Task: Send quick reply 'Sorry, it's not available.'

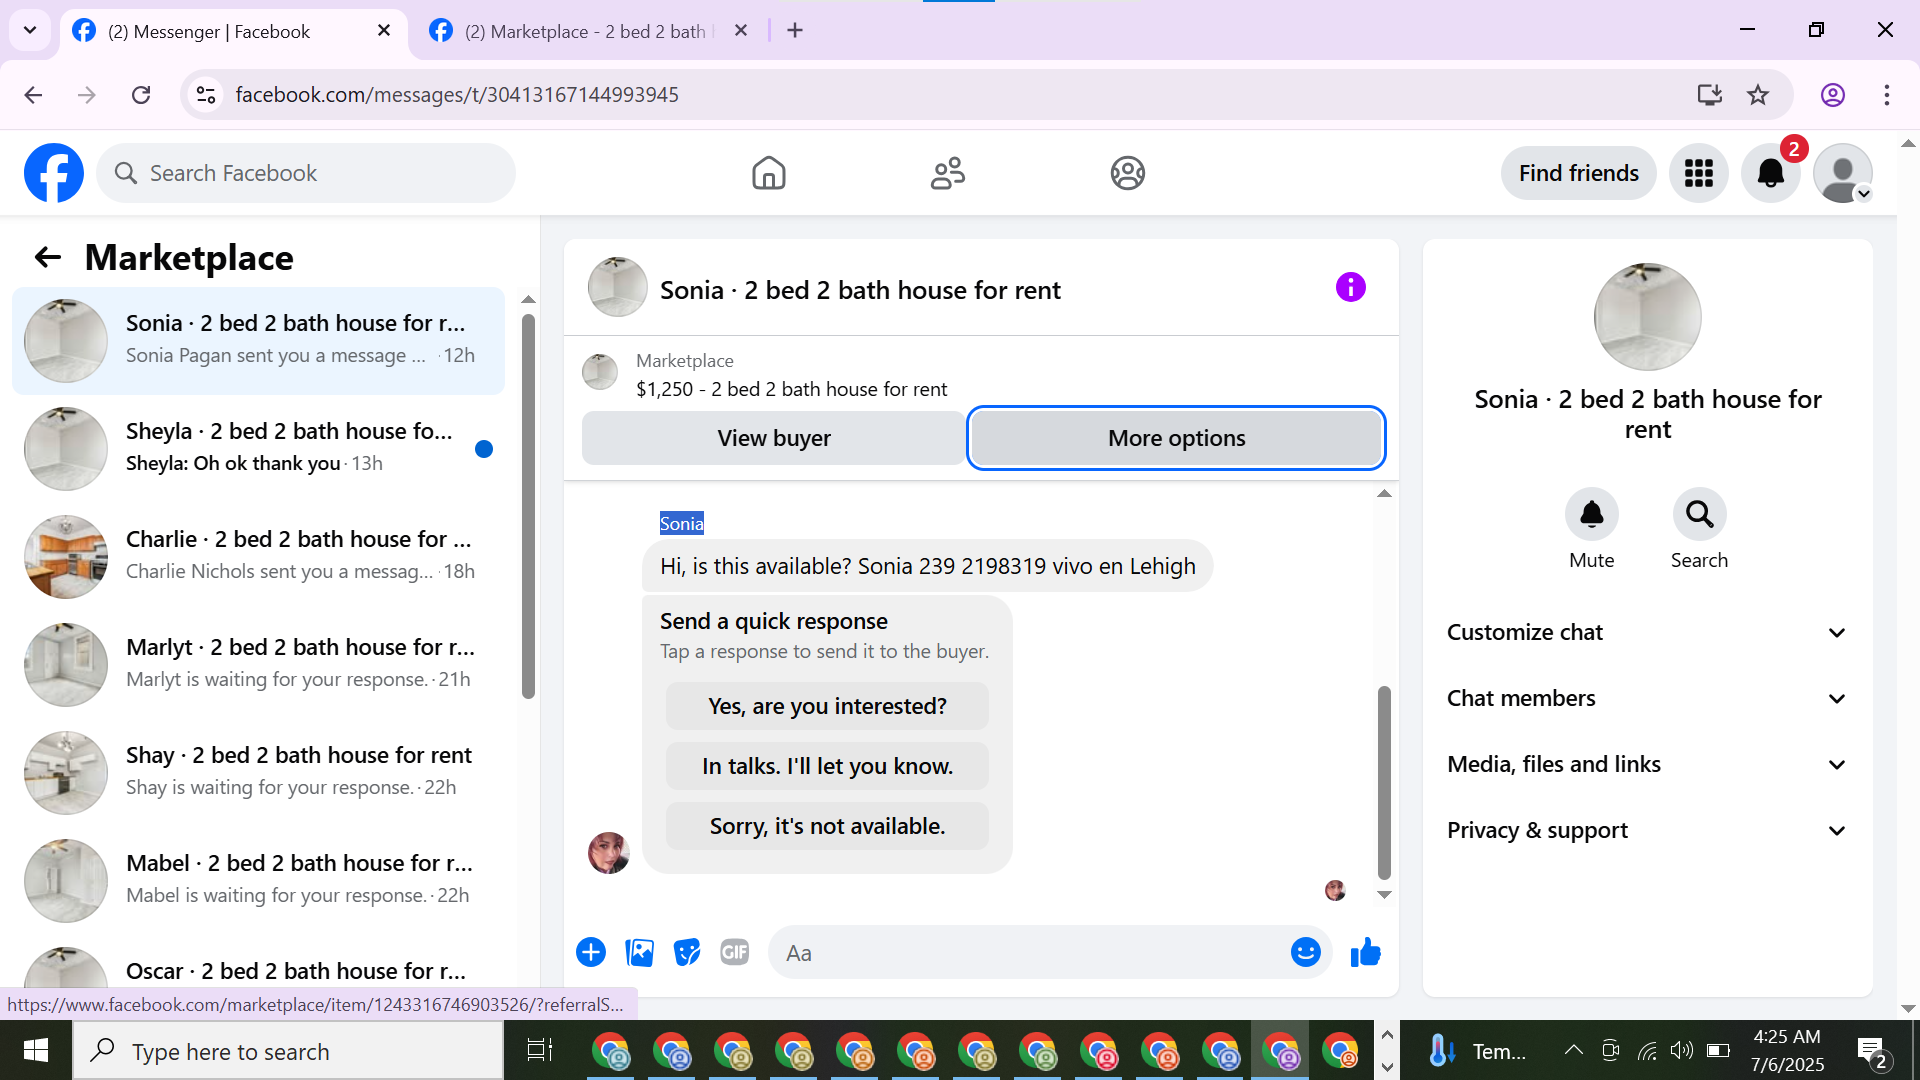Action: click(827, 826)
